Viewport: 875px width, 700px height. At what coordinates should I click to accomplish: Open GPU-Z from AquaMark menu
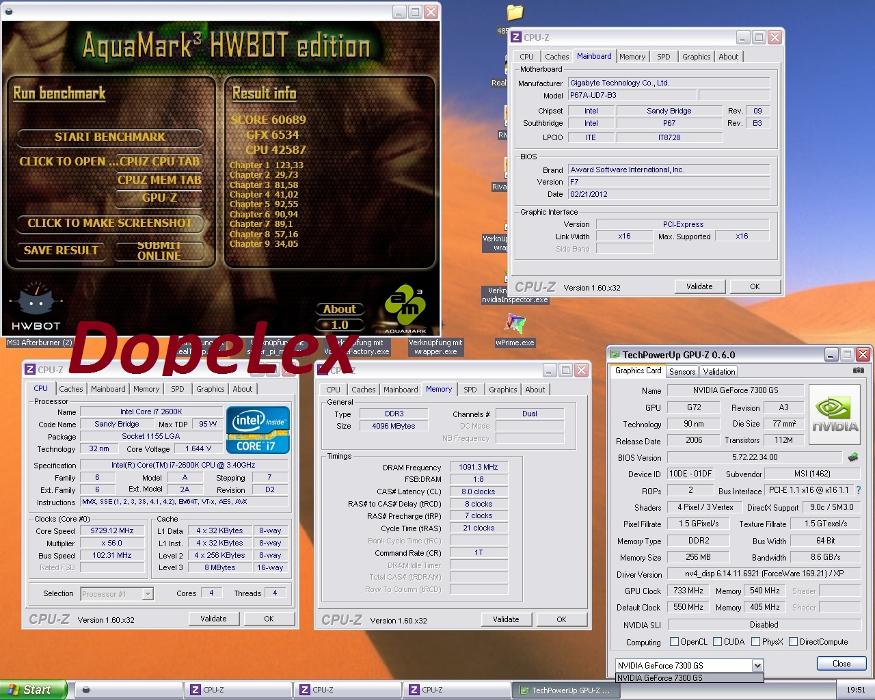[x=159, y=198]
